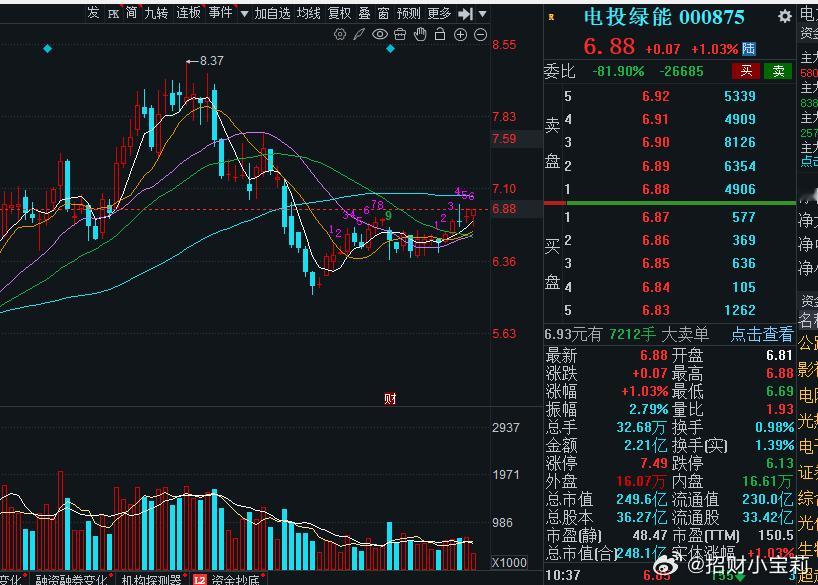The height and width of the screenshot is (585, 818).
Task: Click the 金额 2.21亿 value
Action: [646, 445]
